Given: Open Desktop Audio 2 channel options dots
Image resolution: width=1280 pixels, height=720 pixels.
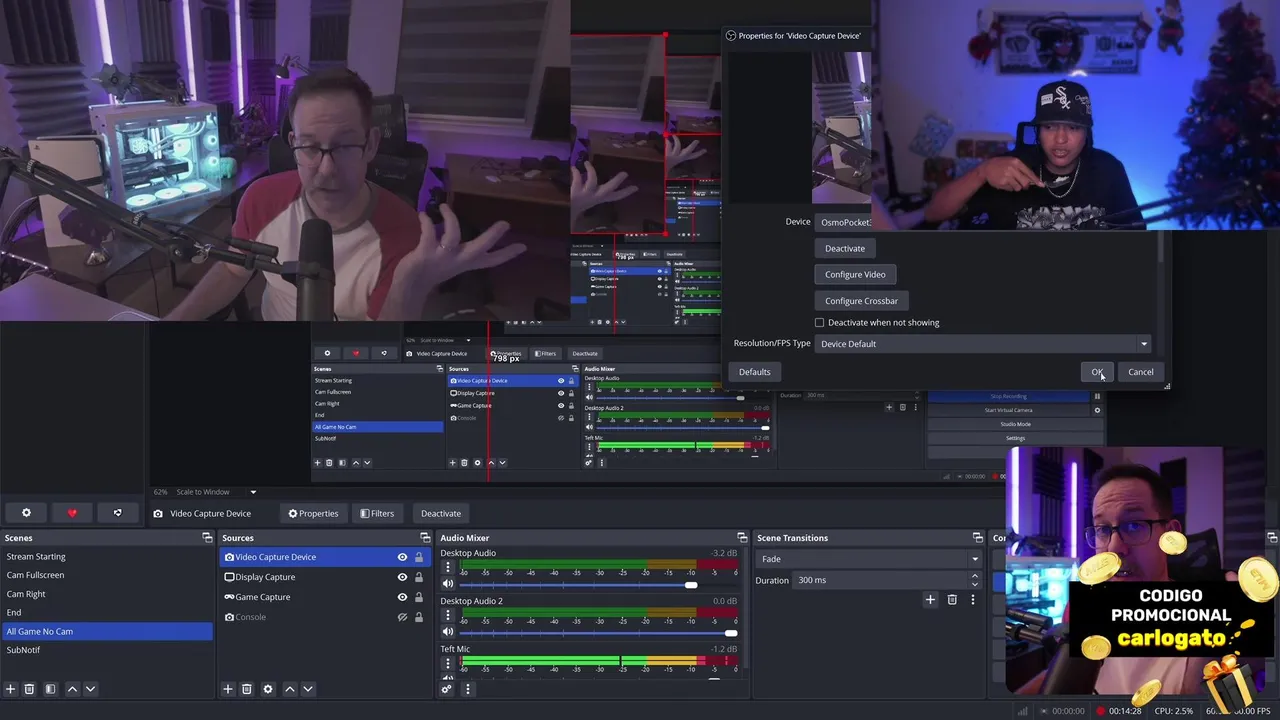Looking at the screenshot, I should pyautogui.click(x=448, y=615).
